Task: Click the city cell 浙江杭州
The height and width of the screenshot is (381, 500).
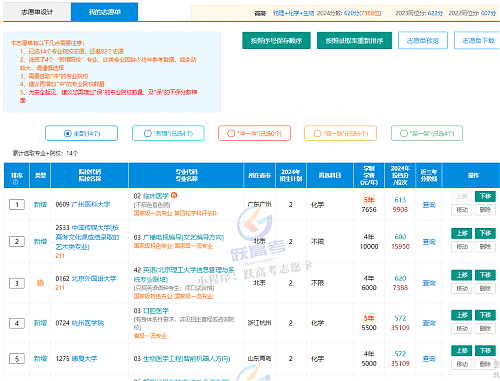Action: pyautogui.click(x=259, y=323)
